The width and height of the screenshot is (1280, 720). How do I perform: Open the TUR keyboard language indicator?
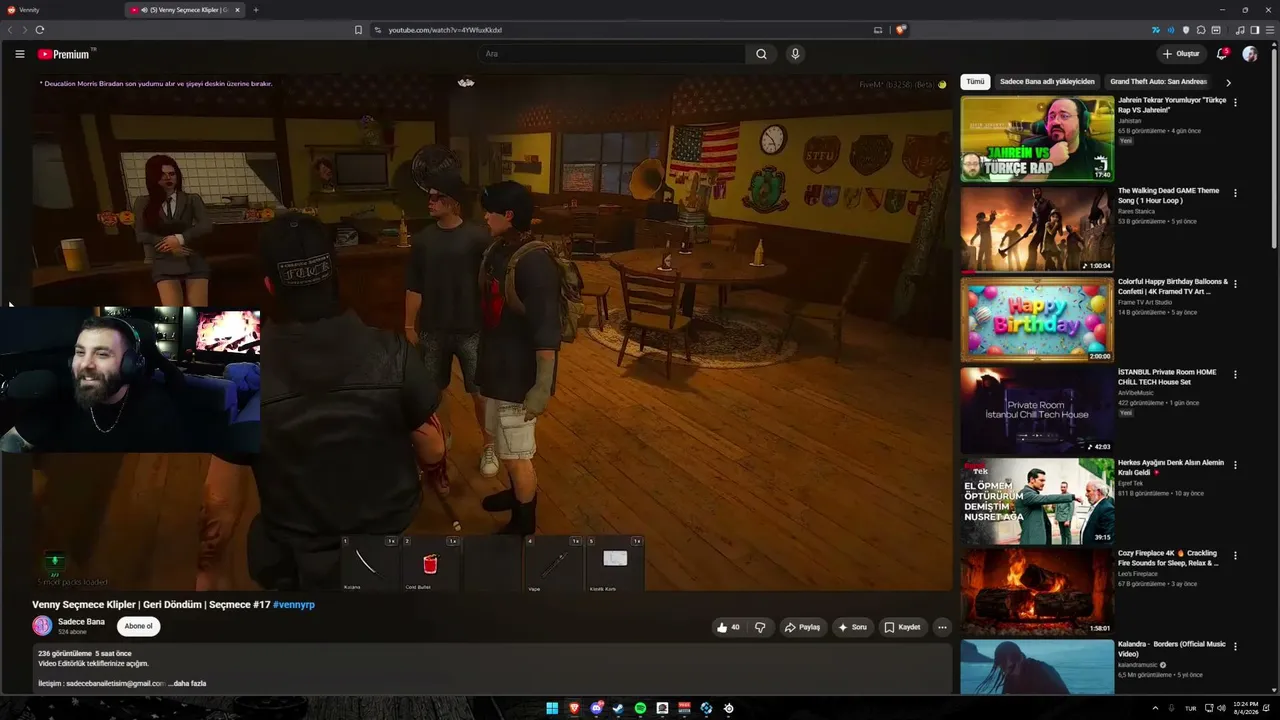(x=1190, y=708)
